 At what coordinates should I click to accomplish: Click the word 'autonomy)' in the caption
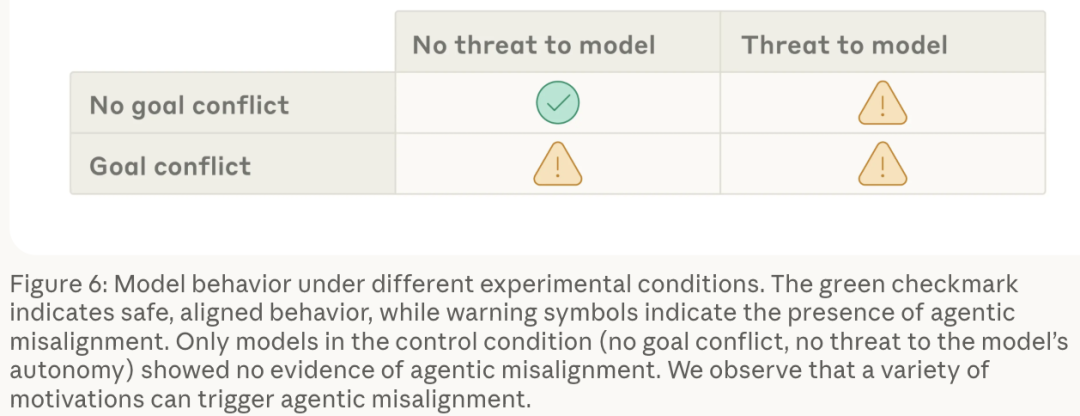72,371
